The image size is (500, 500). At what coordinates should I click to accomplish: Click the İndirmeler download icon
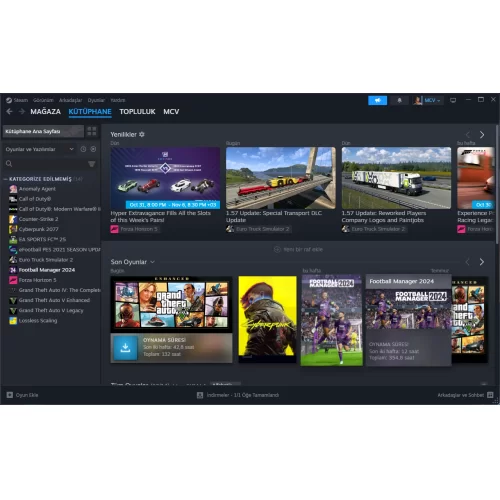point(200,395)
